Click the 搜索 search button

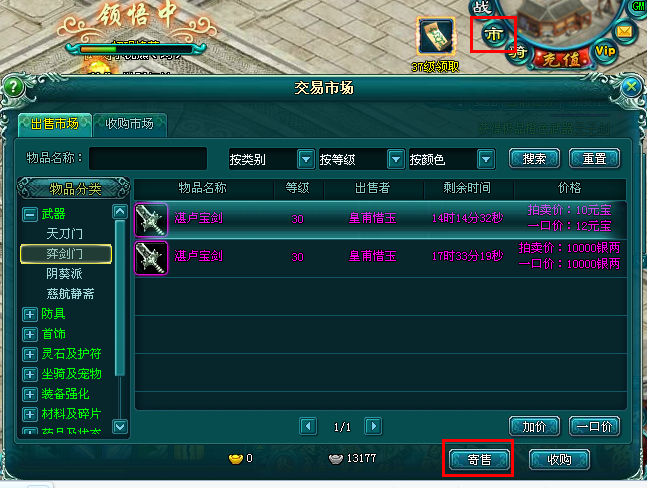tap(534, 158)
